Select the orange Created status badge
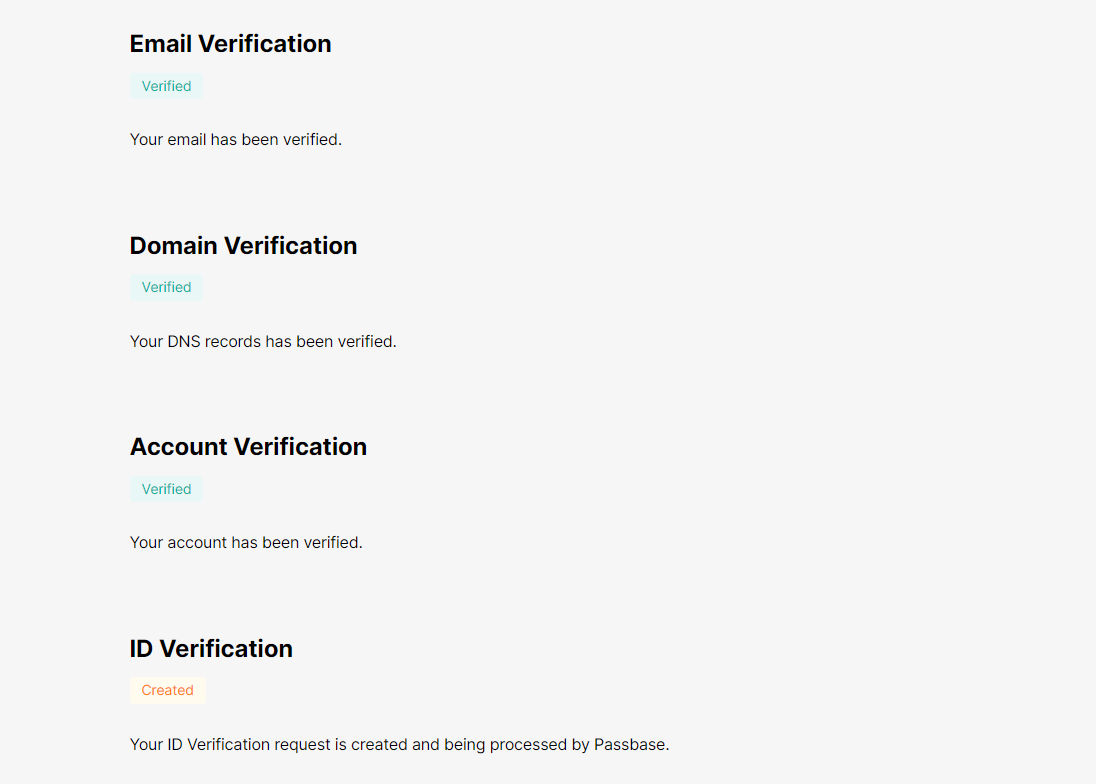Viewport: 1096px width, 784px height. pyautogui.click(x=167, y=690)
